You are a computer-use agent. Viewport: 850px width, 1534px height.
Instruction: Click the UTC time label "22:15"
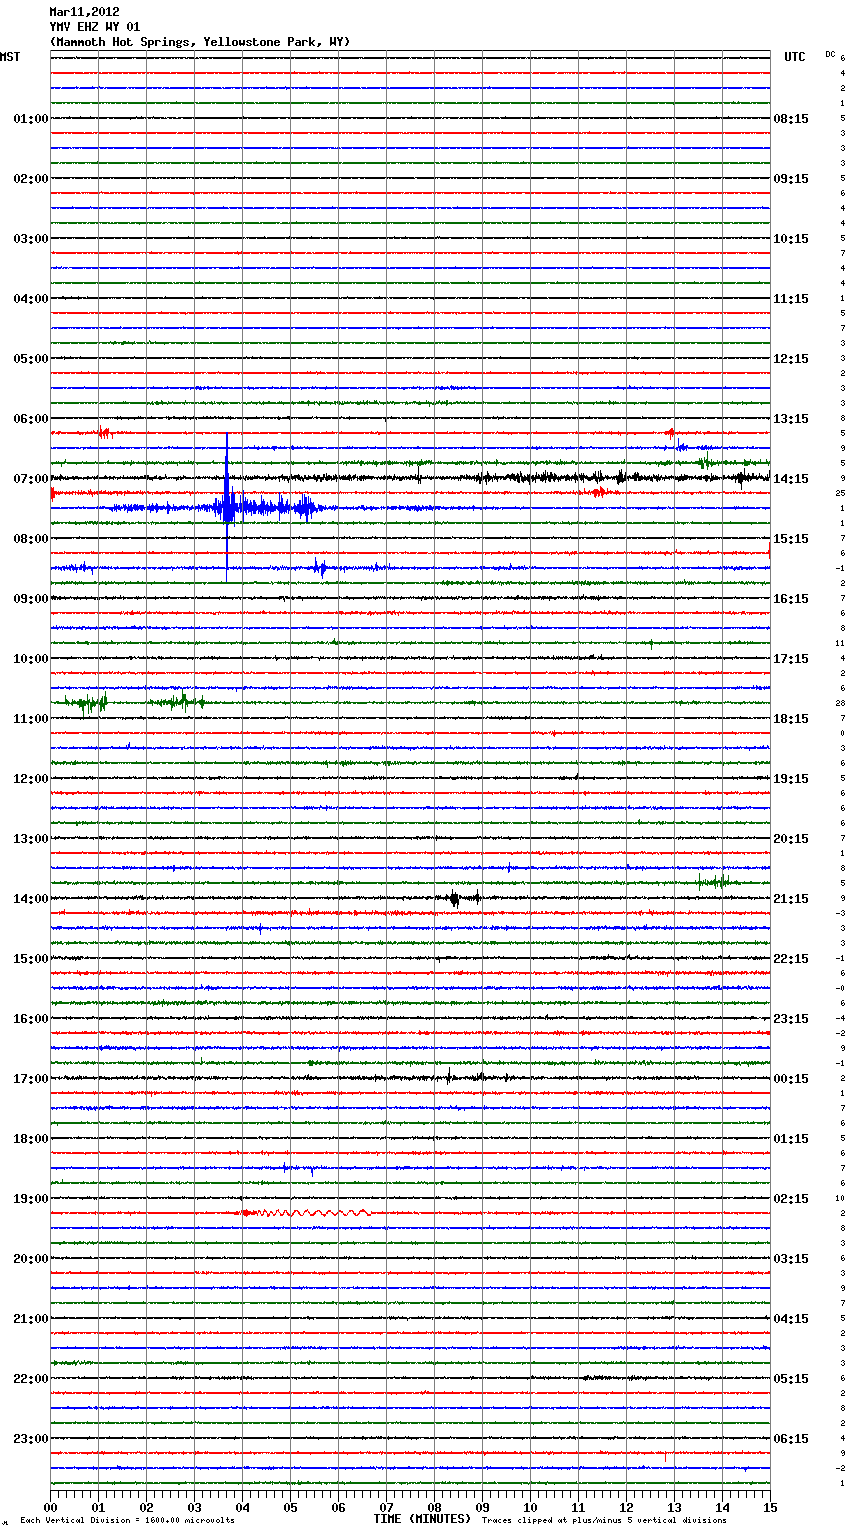(791, 959)
